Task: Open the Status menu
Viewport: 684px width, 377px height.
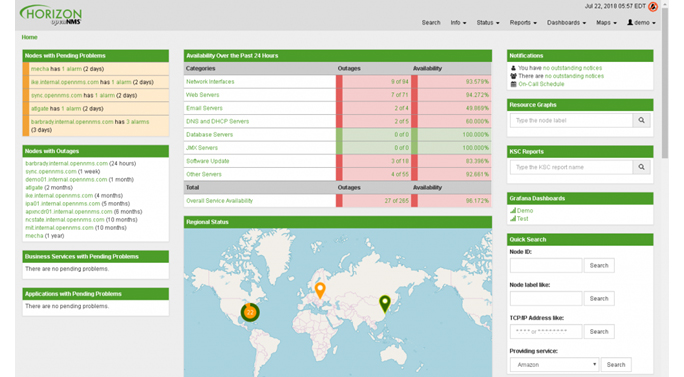Action: click(488, 22)
